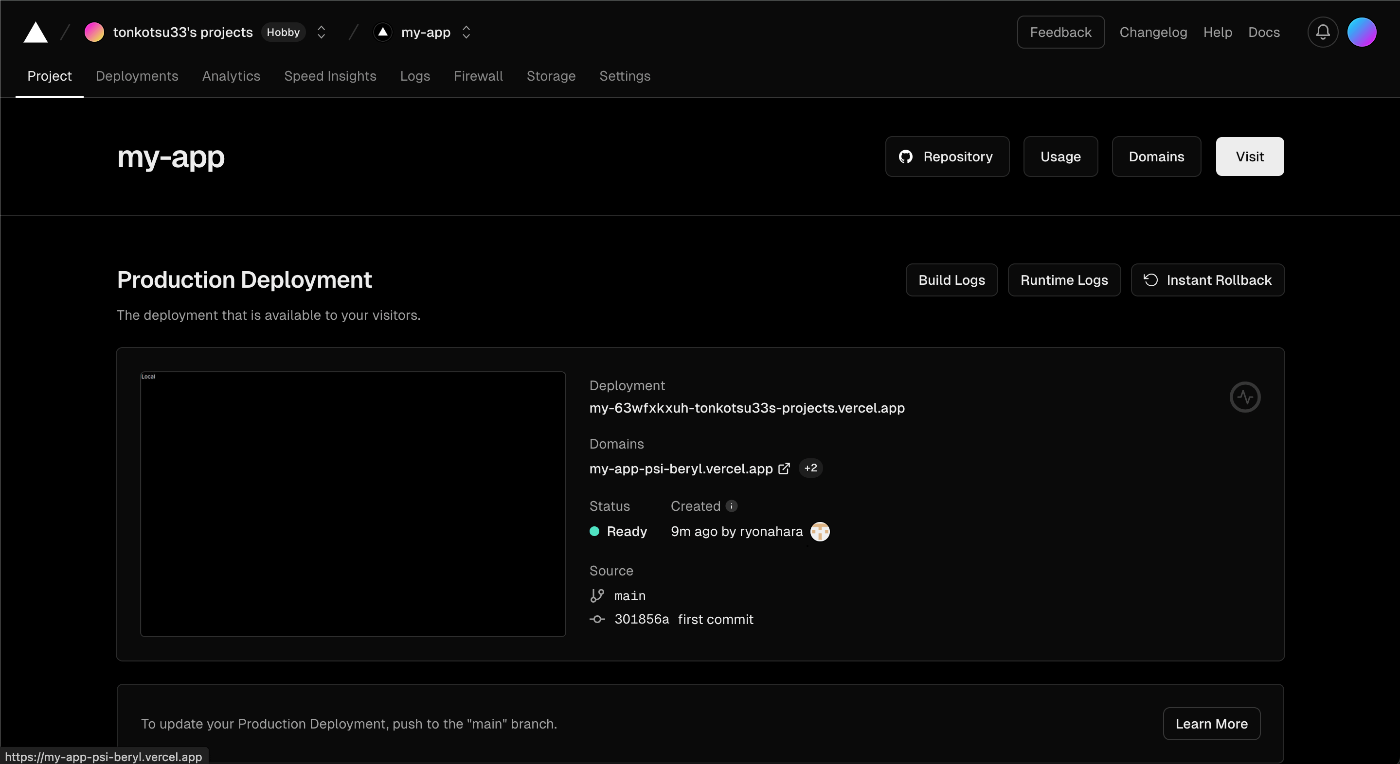Viewport: 1400px width, 764px height.
Task: Click the '9m ago by ryonahara' text
Action: (x=737, y=531)
